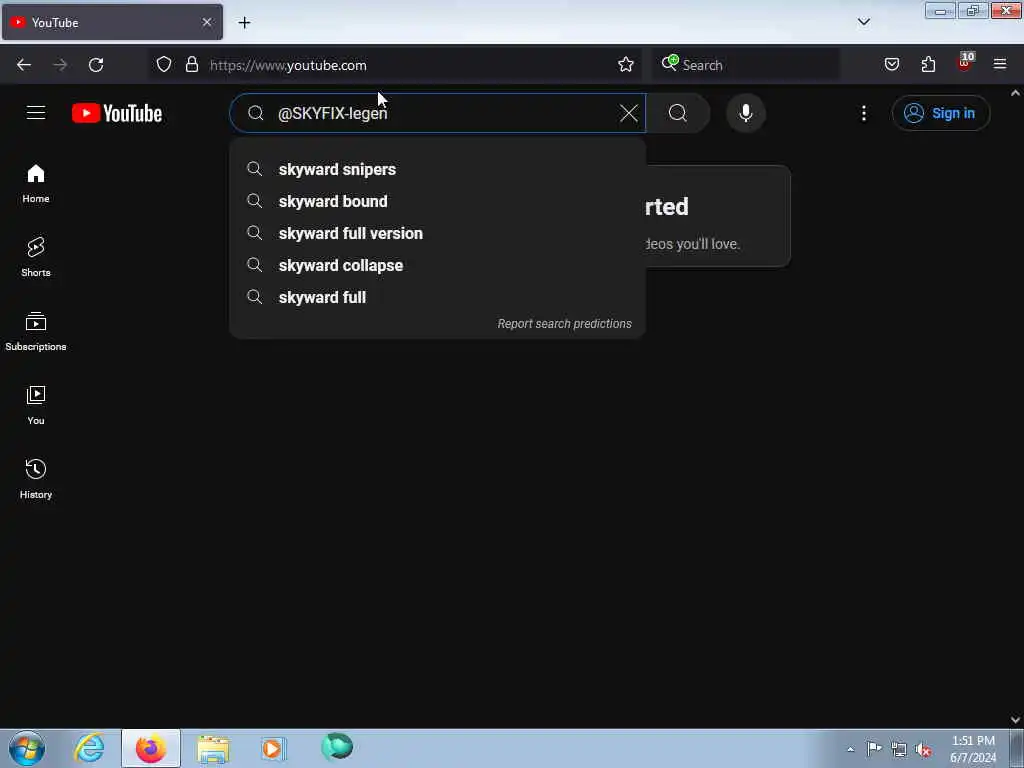Viewport: 1024px width, 768px height.
Task: Click the Firefox Search box
Action: coord(746,65)
